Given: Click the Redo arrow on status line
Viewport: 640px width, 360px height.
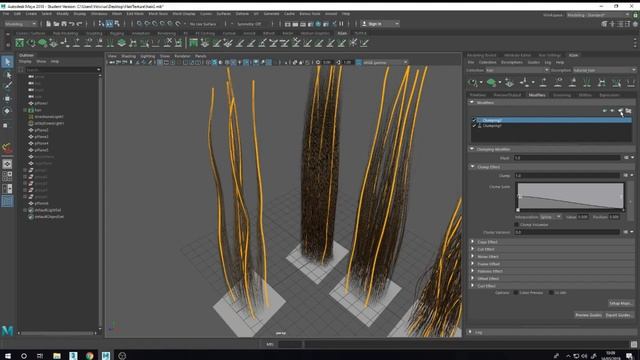Looking at the screenshot, I should point(80,24).
